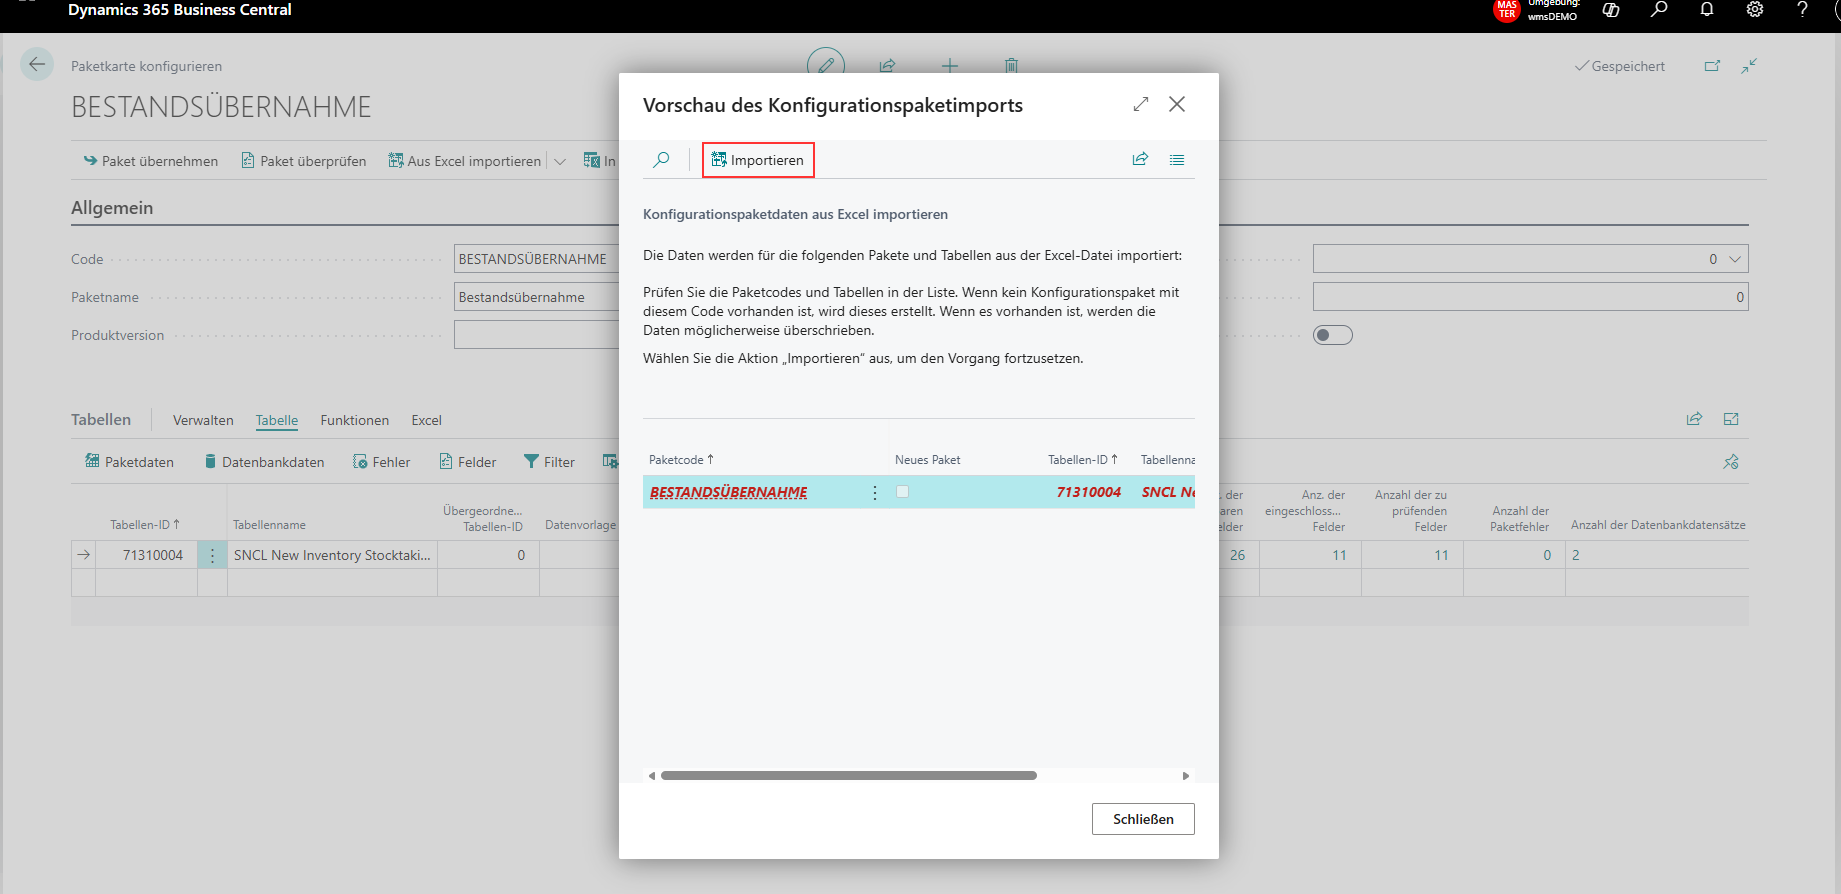Sort by the Paketcode column header
Image resolution: width=1841 pixels, height=894 pixels.
(x=681, y=460)
